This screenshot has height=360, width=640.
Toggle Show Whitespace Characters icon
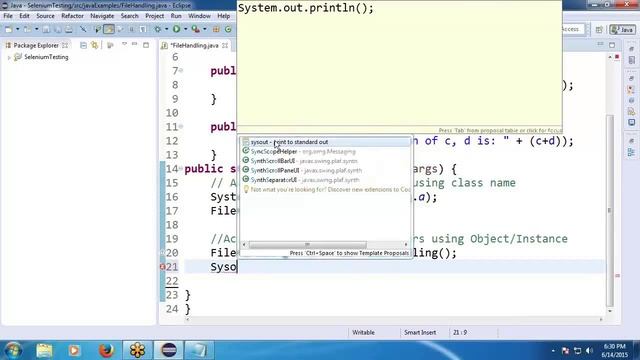pos(143,29)
